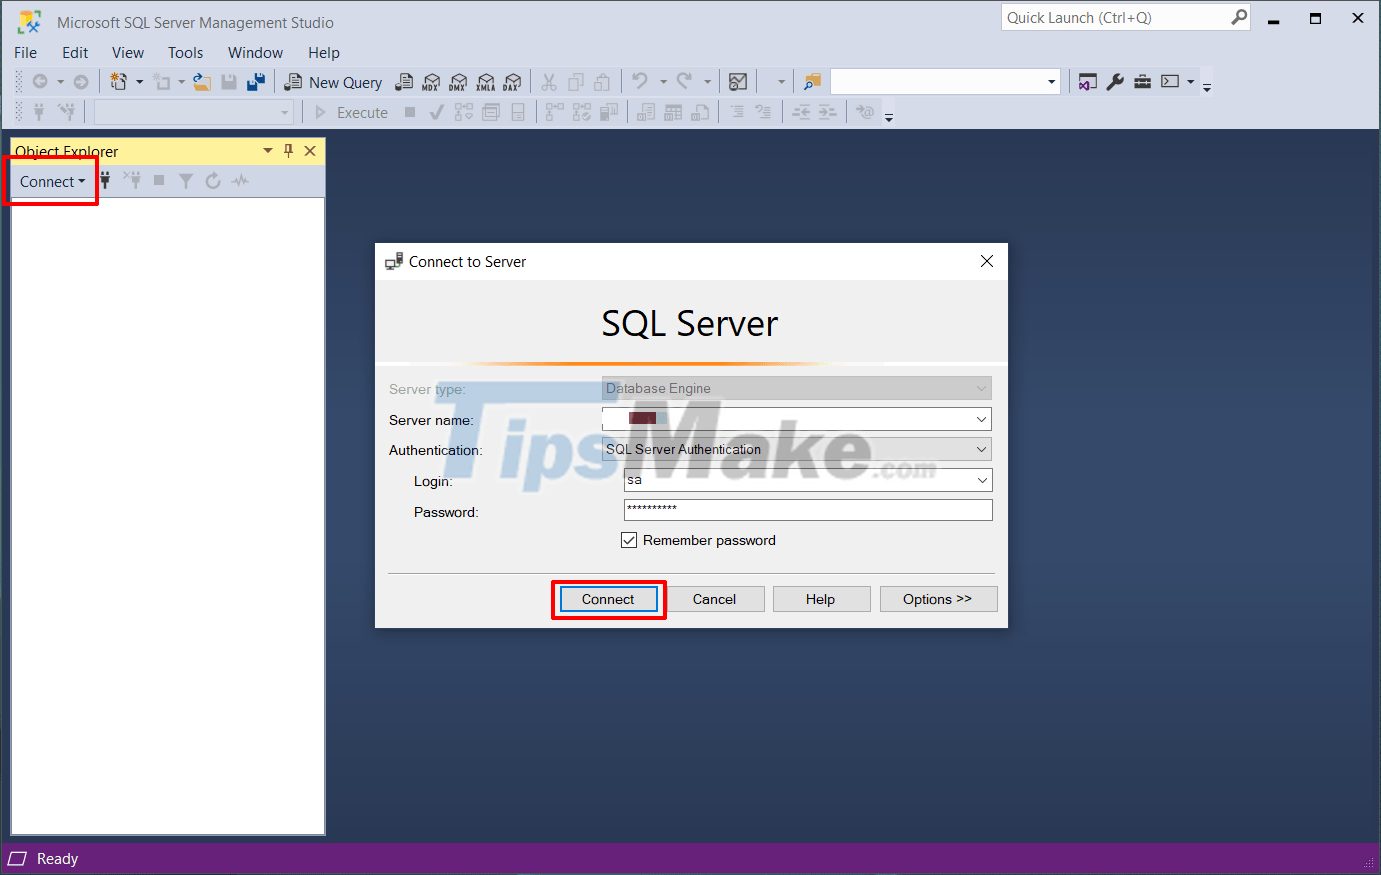Click Options to show advanced connection settings

938,598
